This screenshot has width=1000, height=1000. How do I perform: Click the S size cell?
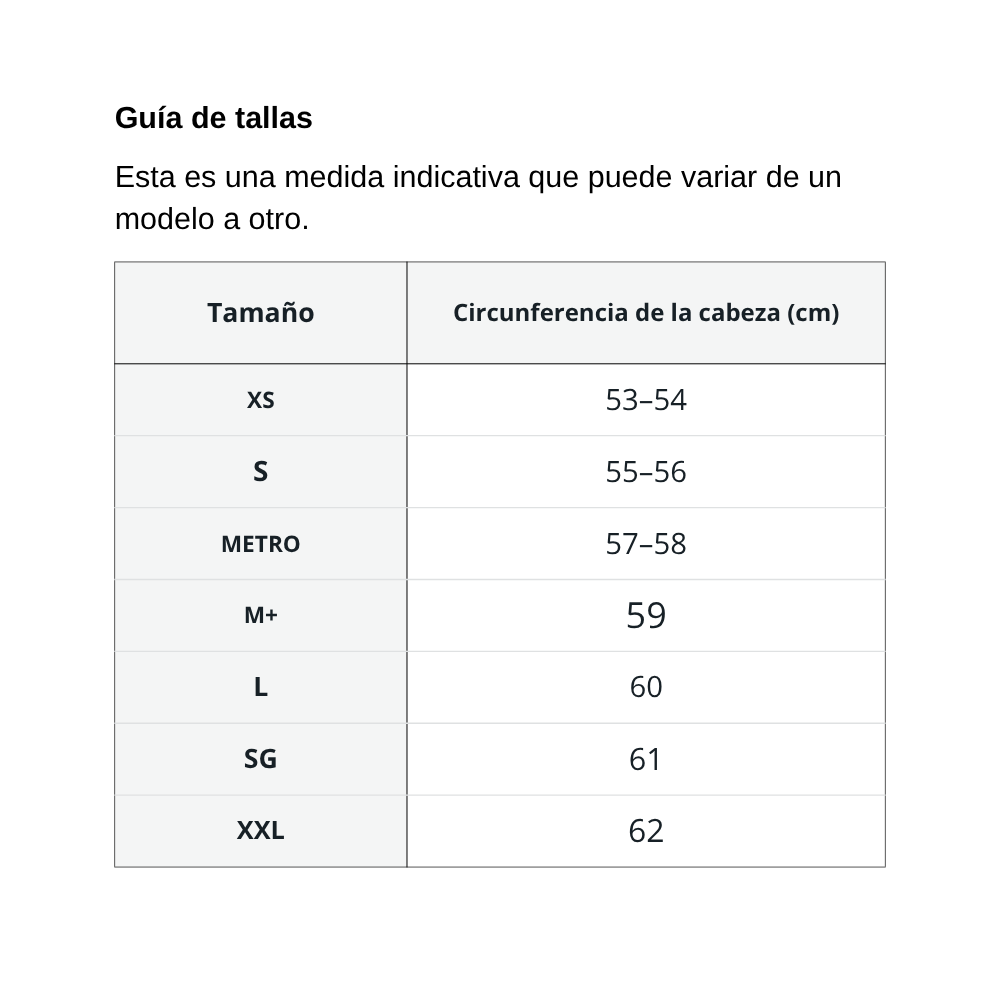pos(261,472)
